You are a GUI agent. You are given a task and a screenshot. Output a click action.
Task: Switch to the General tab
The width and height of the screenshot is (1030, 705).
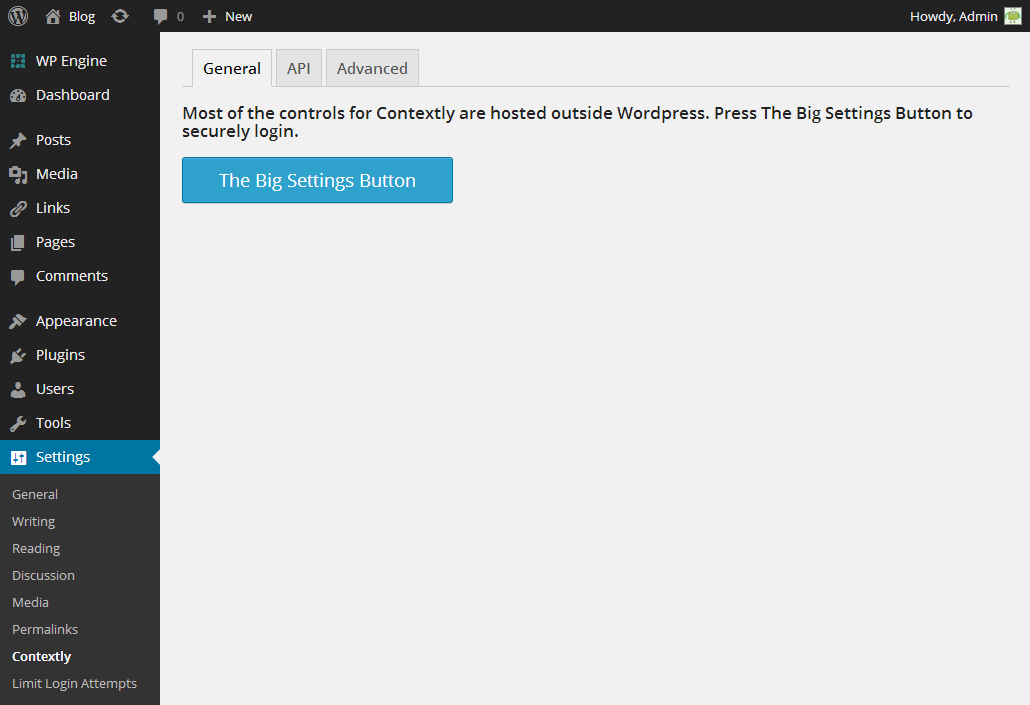tap(232, 68)
